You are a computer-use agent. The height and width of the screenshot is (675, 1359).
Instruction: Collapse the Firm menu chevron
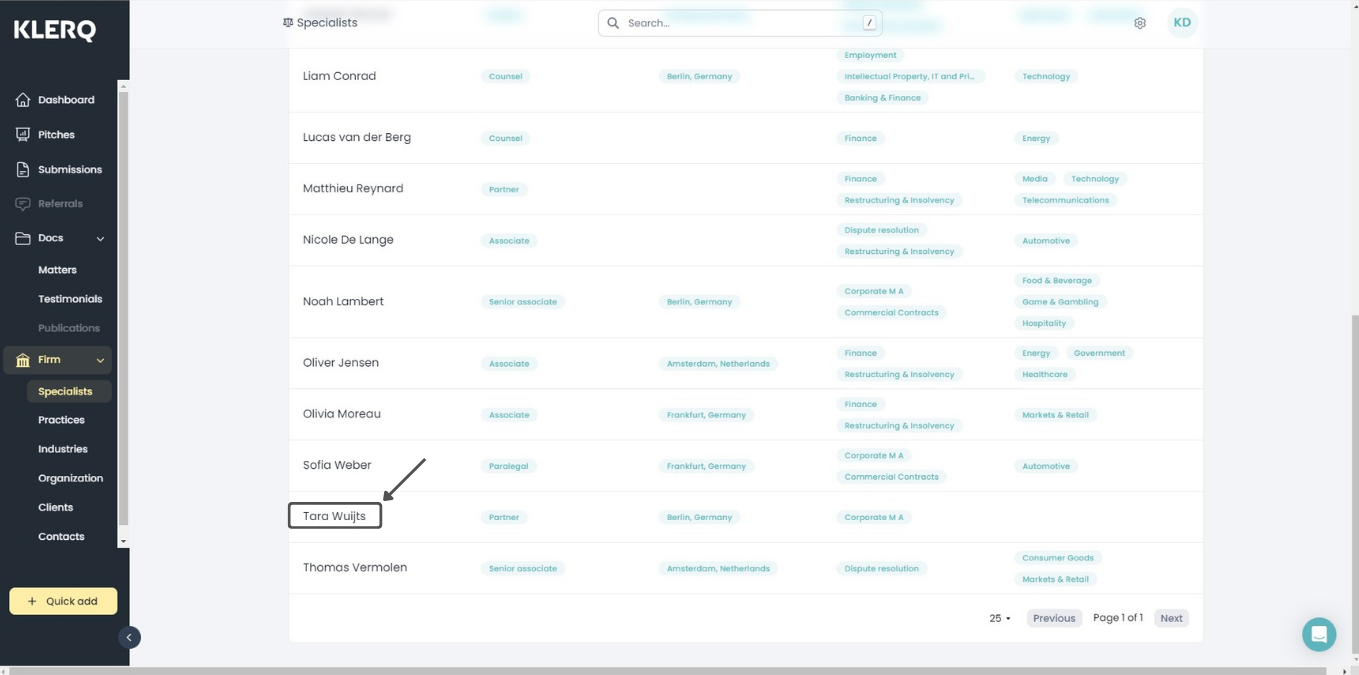(100, 360)
